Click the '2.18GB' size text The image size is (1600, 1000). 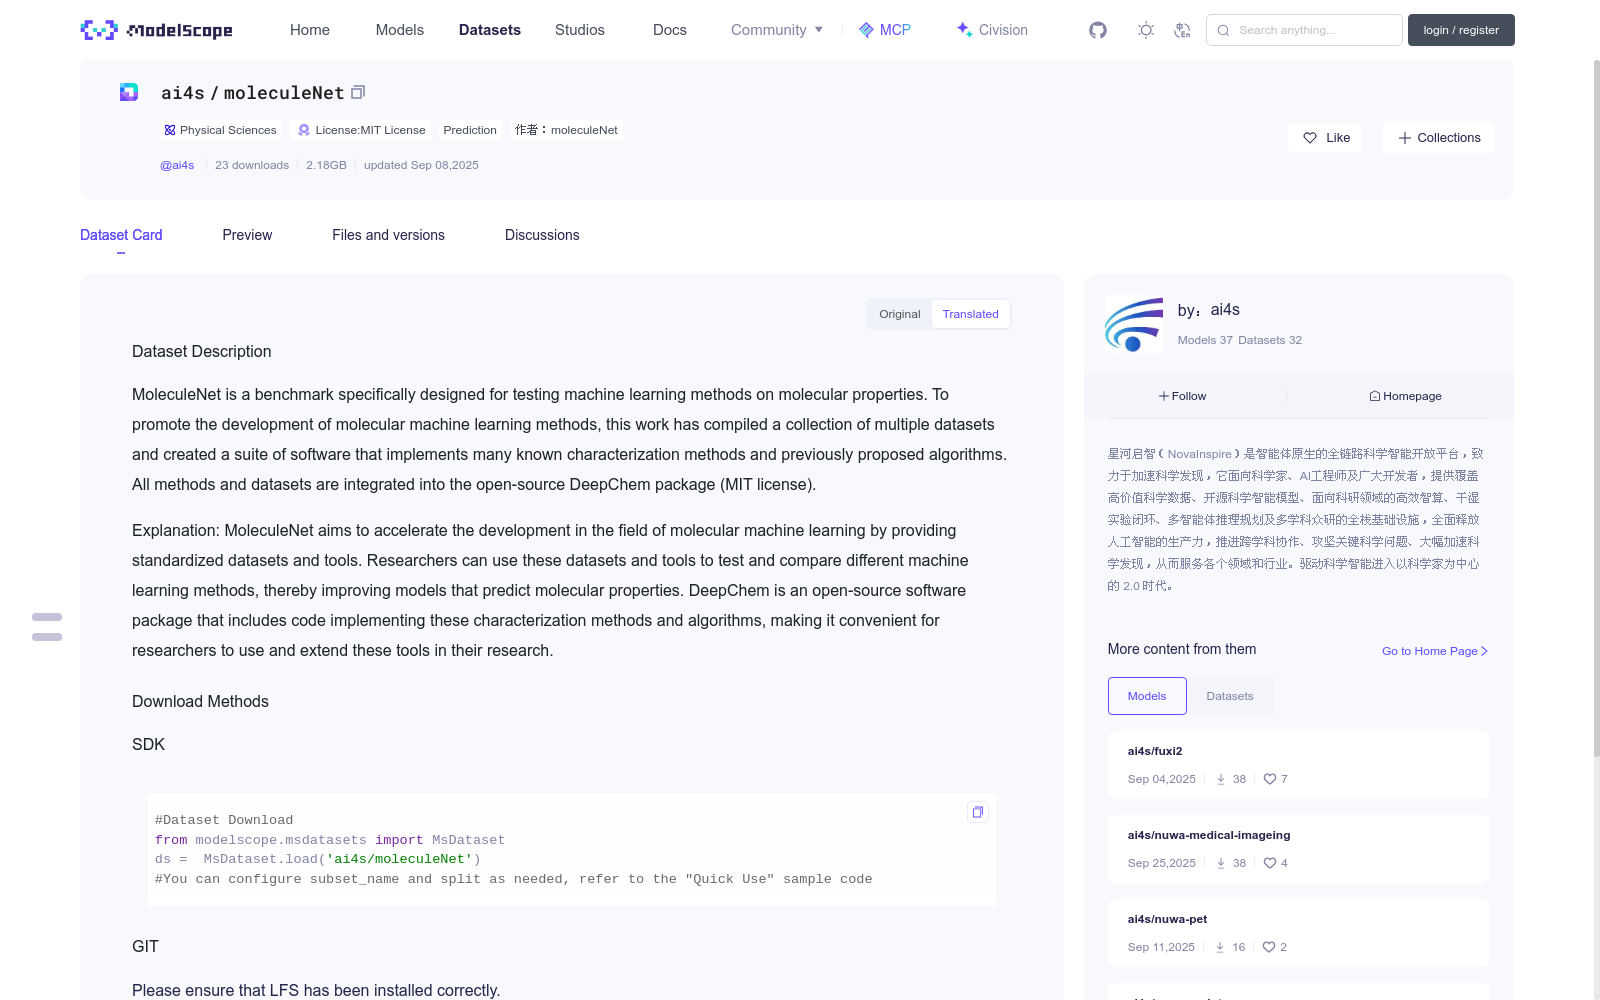point(326,165)
